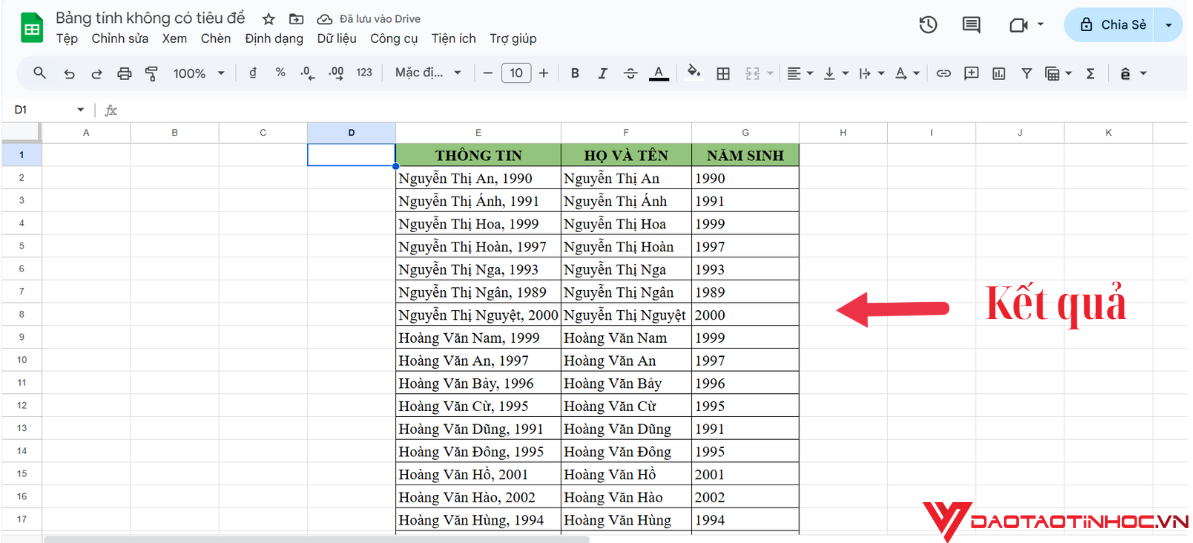Move spreadsheet to folder icon
Screen dimensions: 1193x543
pos(296,19)
